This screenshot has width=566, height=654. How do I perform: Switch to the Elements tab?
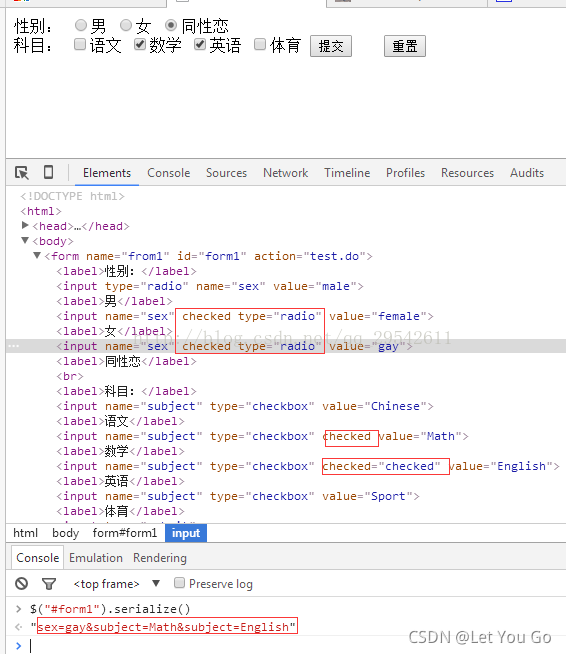[x=107, y=173]
